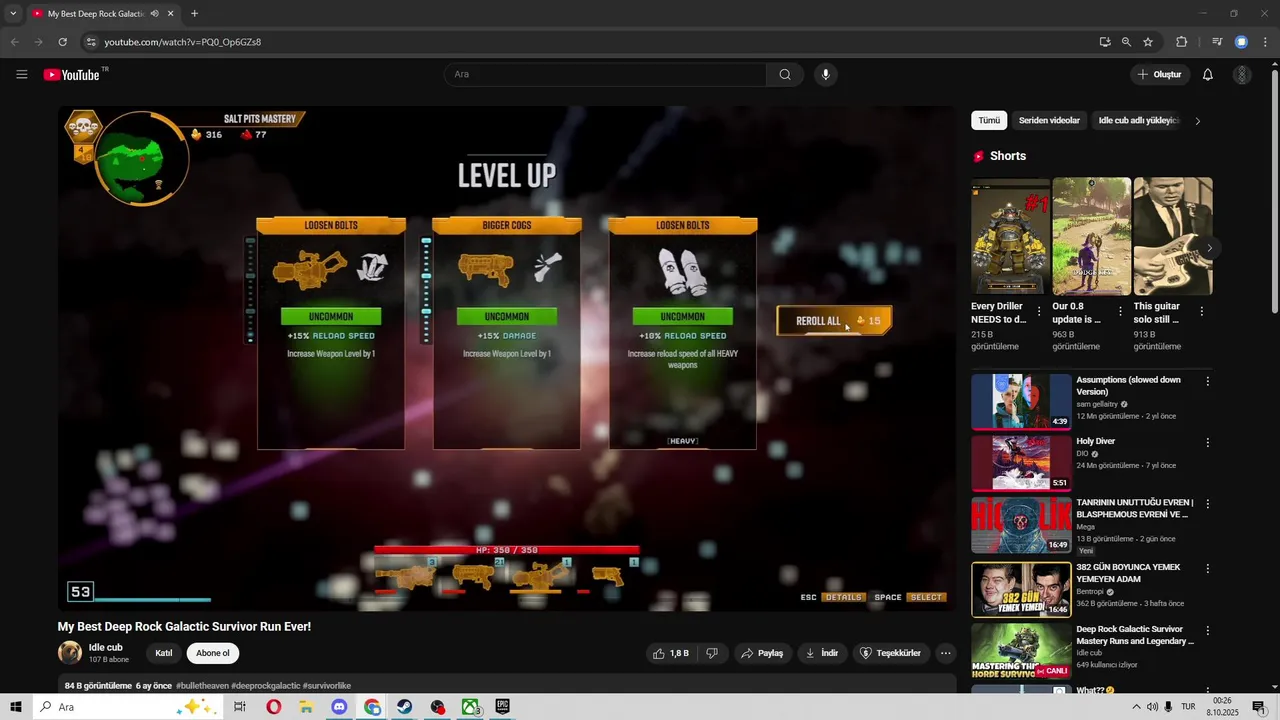Open Steam from the taskbar
The width and height of the screenshot is (1280, 720).
pos(405,707)
